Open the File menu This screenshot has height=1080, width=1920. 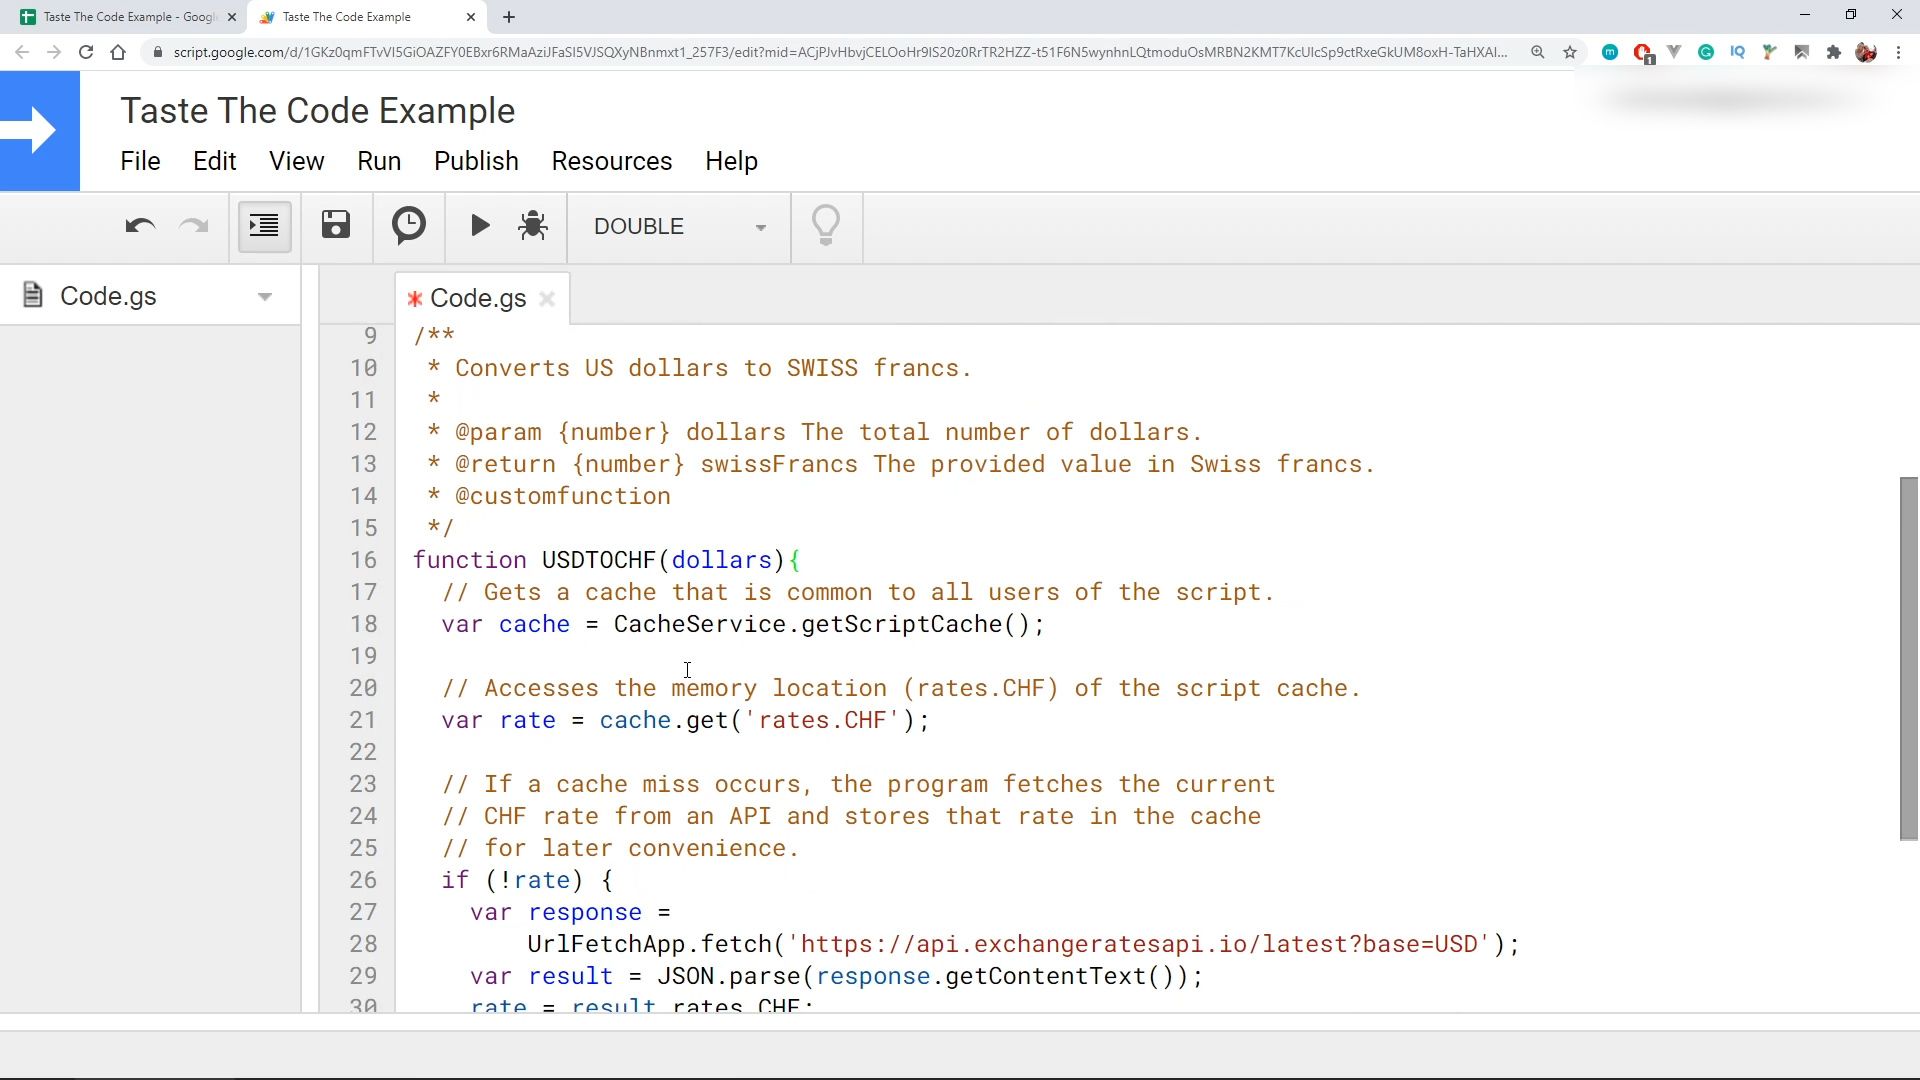[140, 161]
